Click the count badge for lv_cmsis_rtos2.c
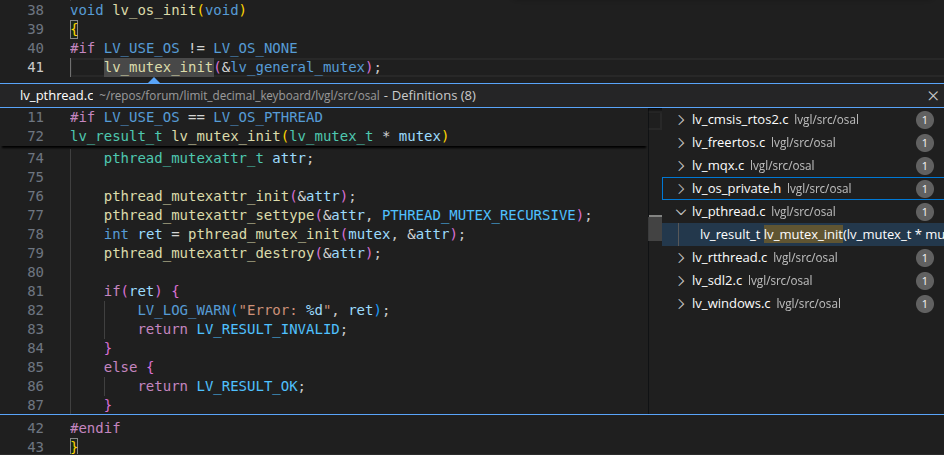This screenshot has height=455, width=944. (x=925, y=120)
